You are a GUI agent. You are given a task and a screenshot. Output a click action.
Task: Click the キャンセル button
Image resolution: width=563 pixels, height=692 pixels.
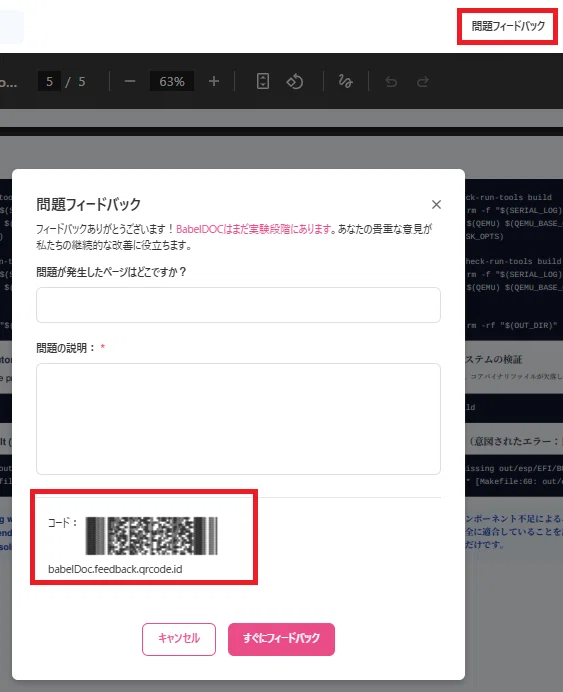pos(179,639)
